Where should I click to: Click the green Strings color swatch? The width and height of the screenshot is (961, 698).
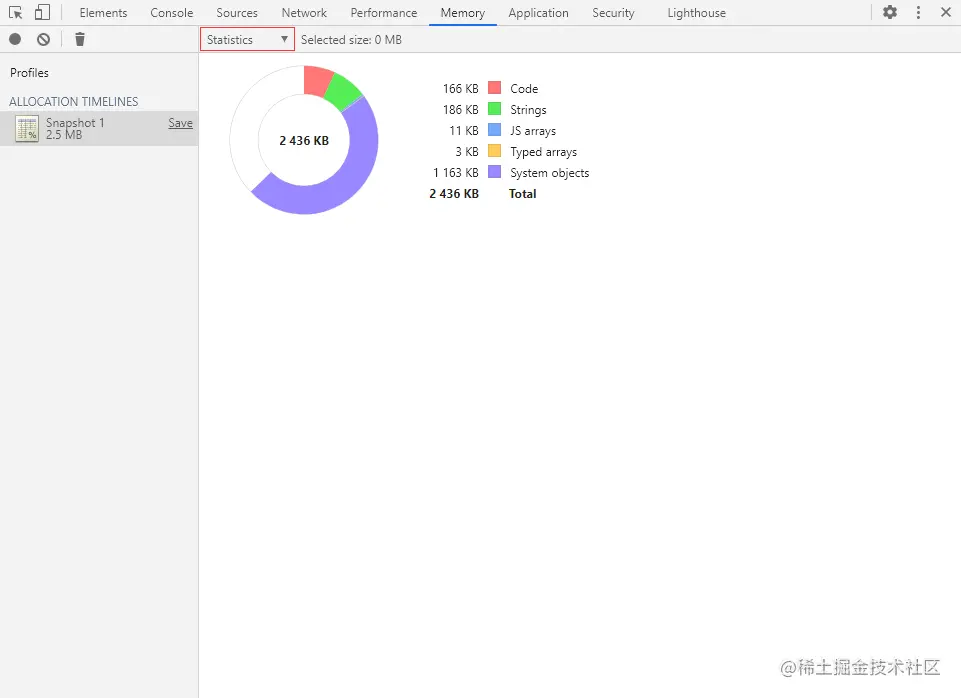[495, 108]
